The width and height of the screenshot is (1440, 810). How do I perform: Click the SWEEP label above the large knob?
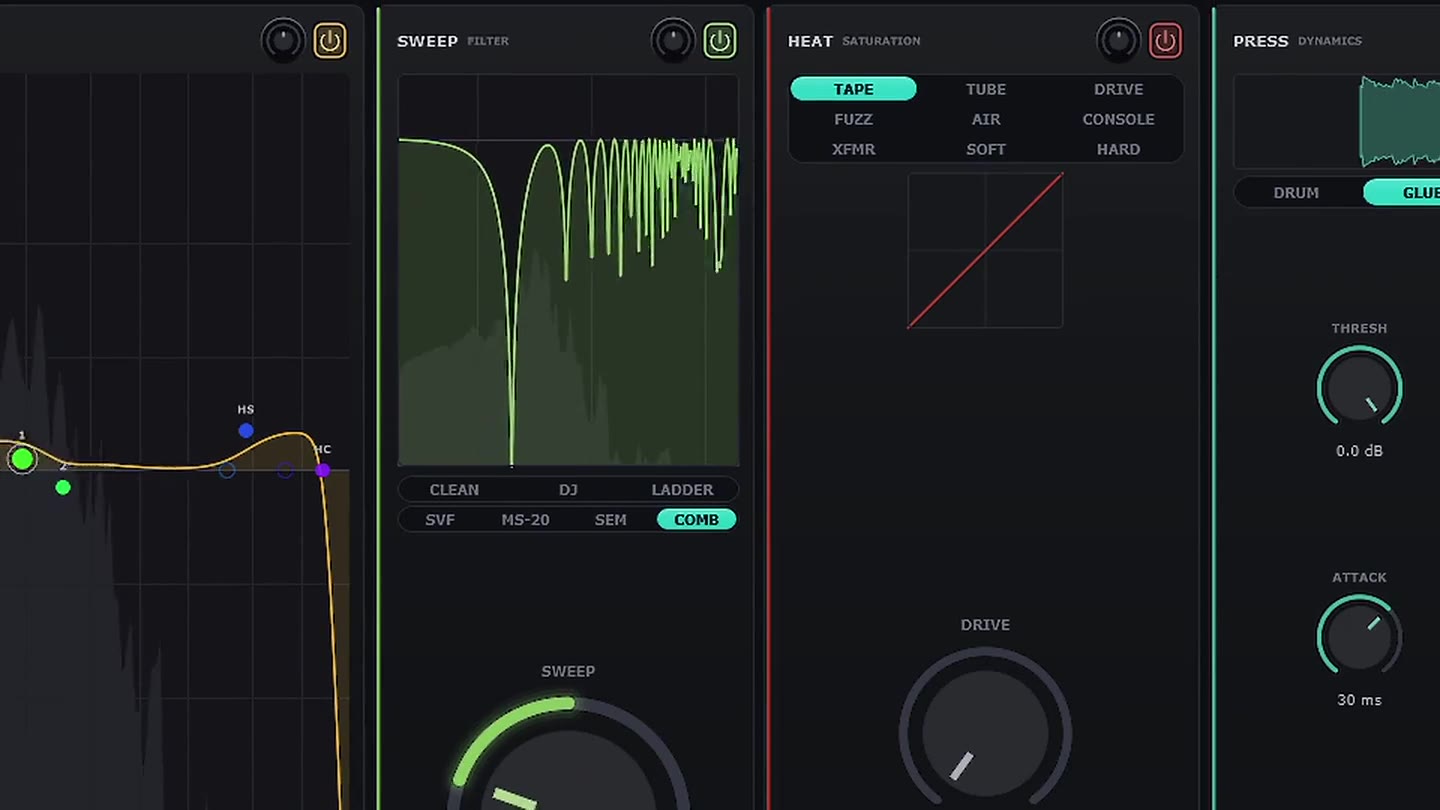568,671
